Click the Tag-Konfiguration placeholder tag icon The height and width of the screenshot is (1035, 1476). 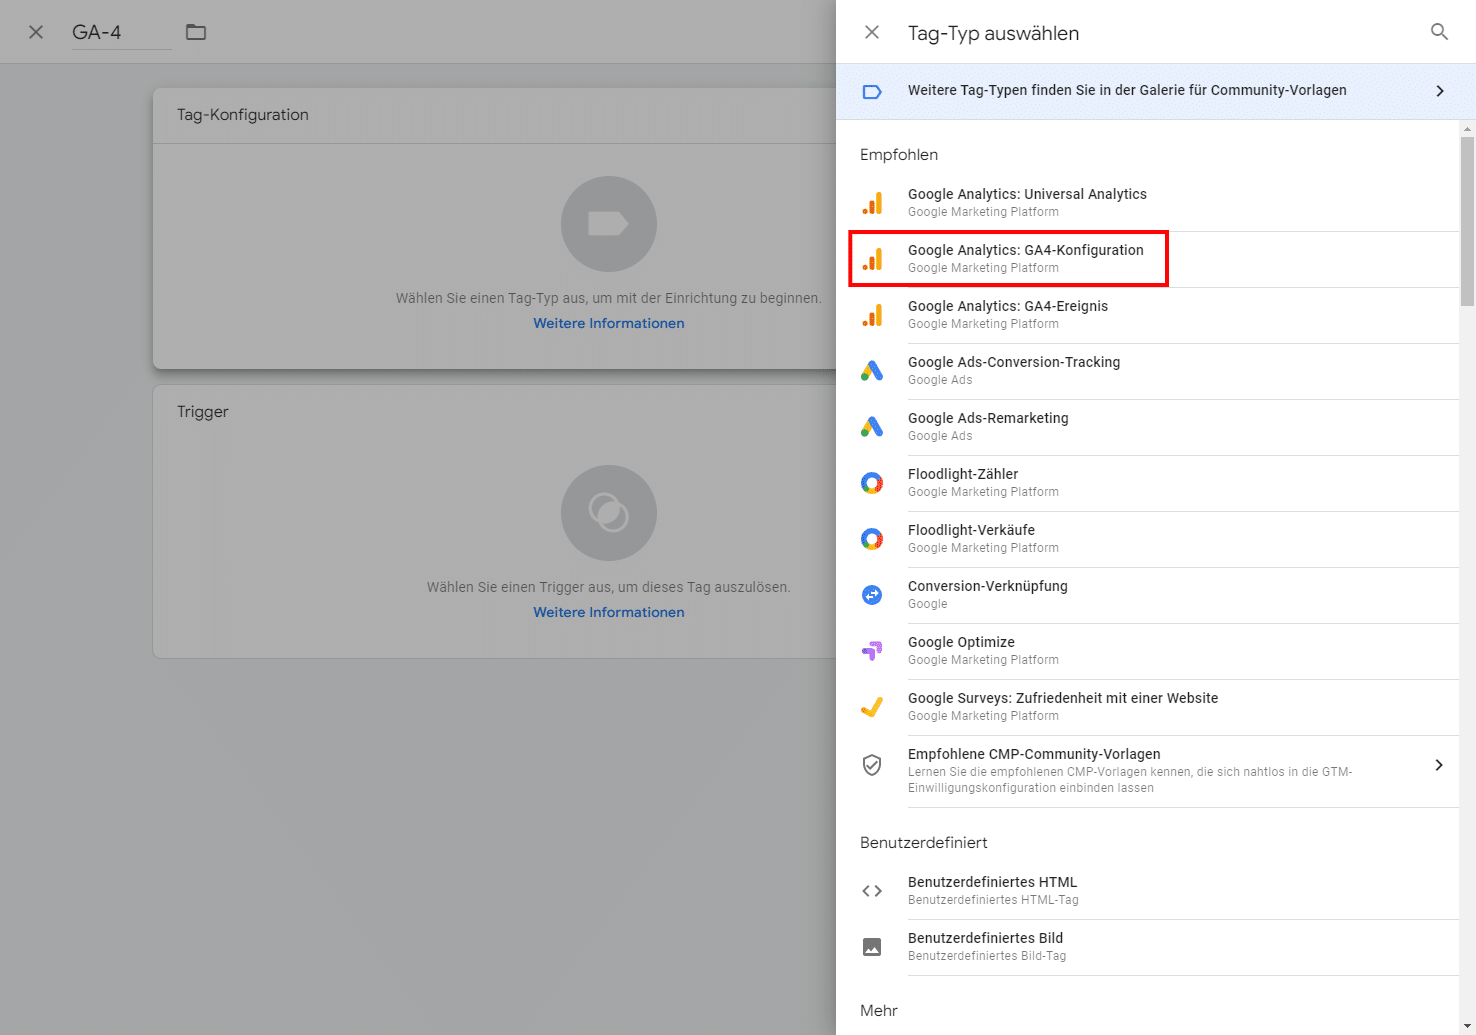click(x=609, y=224)
